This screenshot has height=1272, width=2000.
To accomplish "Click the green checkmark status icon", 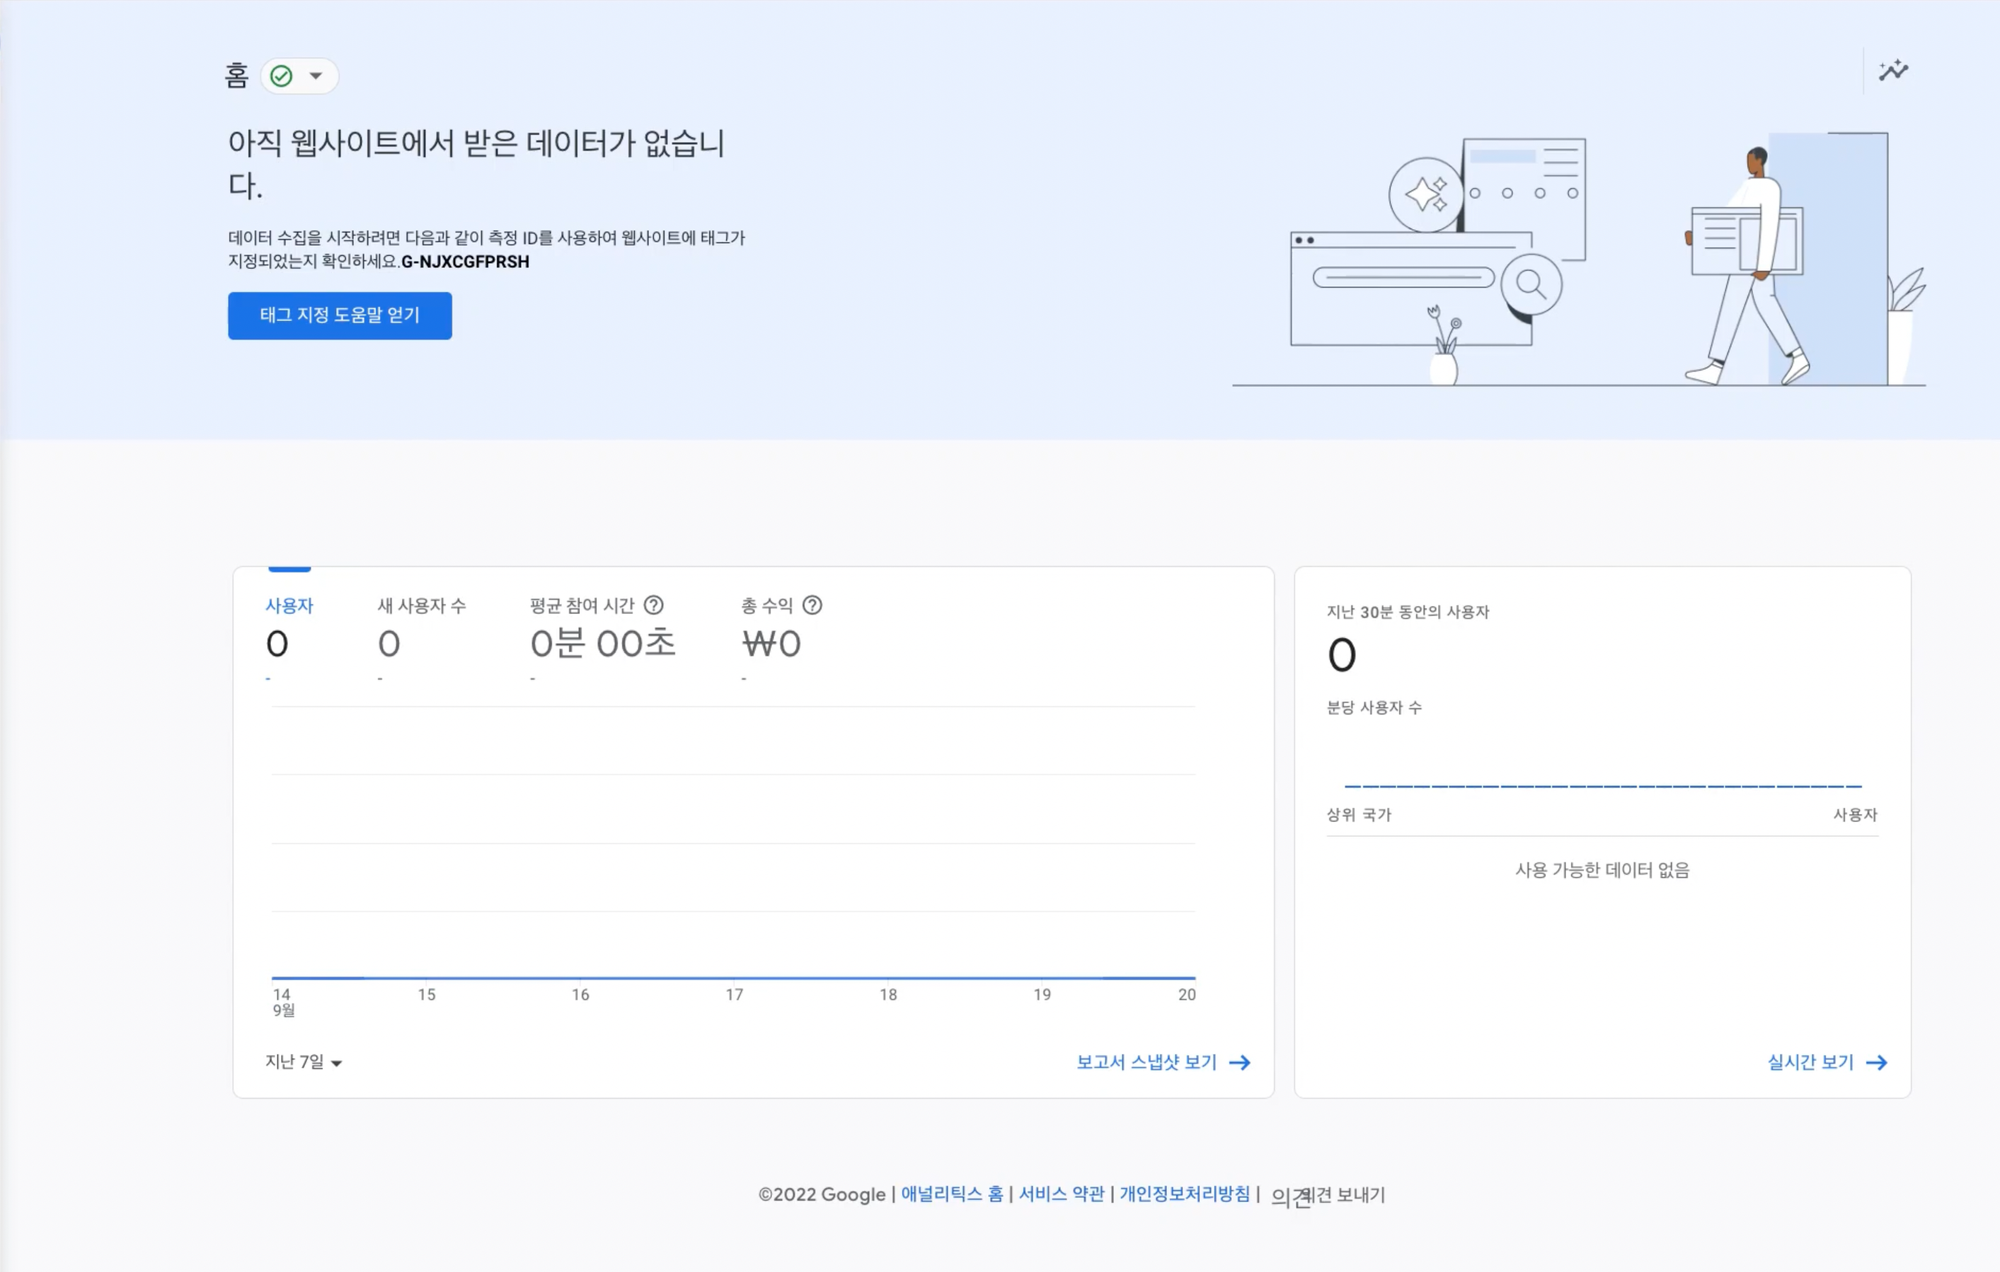I will (x=282, y=76).
